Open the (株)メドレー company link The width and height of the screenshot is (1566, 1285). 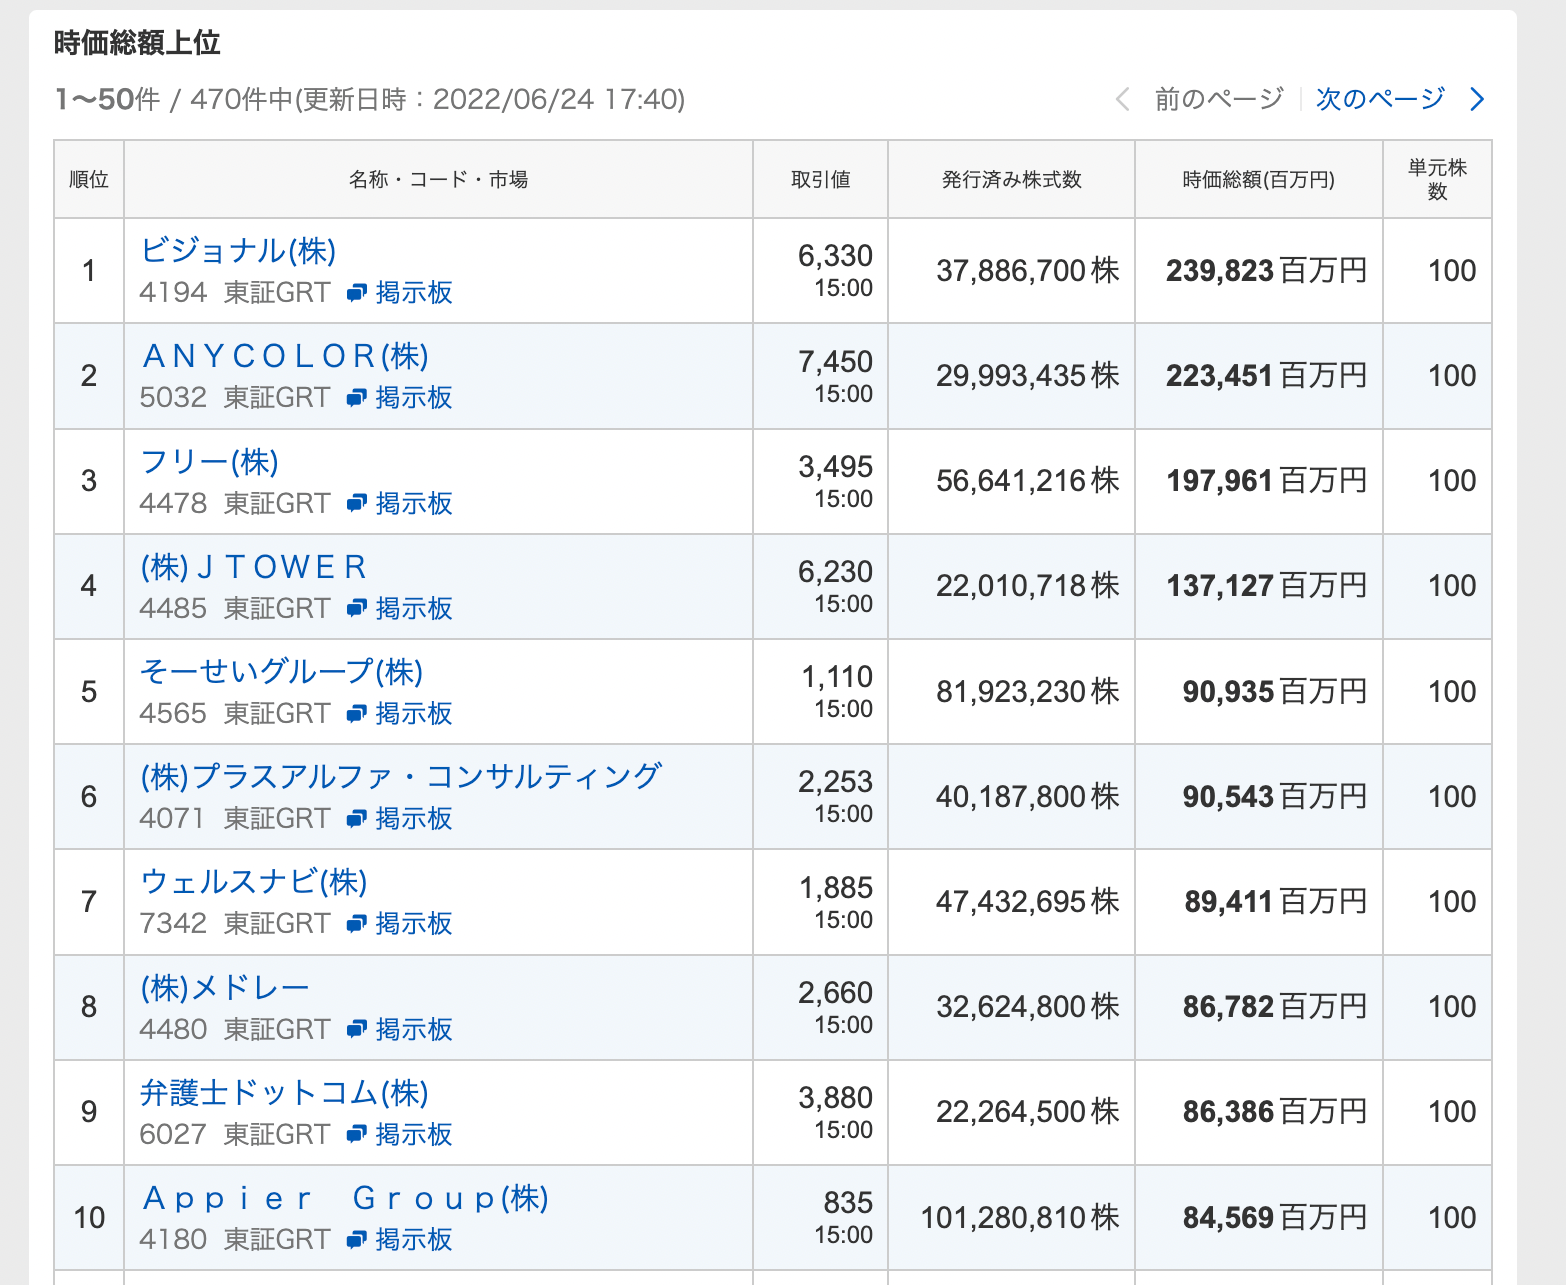(x=225, y=987)
